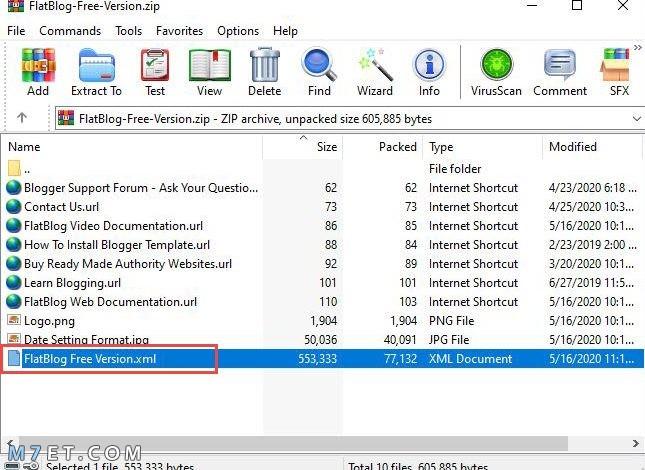Image resolution: width=645 pixels, height=470 pixels.
Task: Click the Delete trash can icon
Action: (264, 72)
